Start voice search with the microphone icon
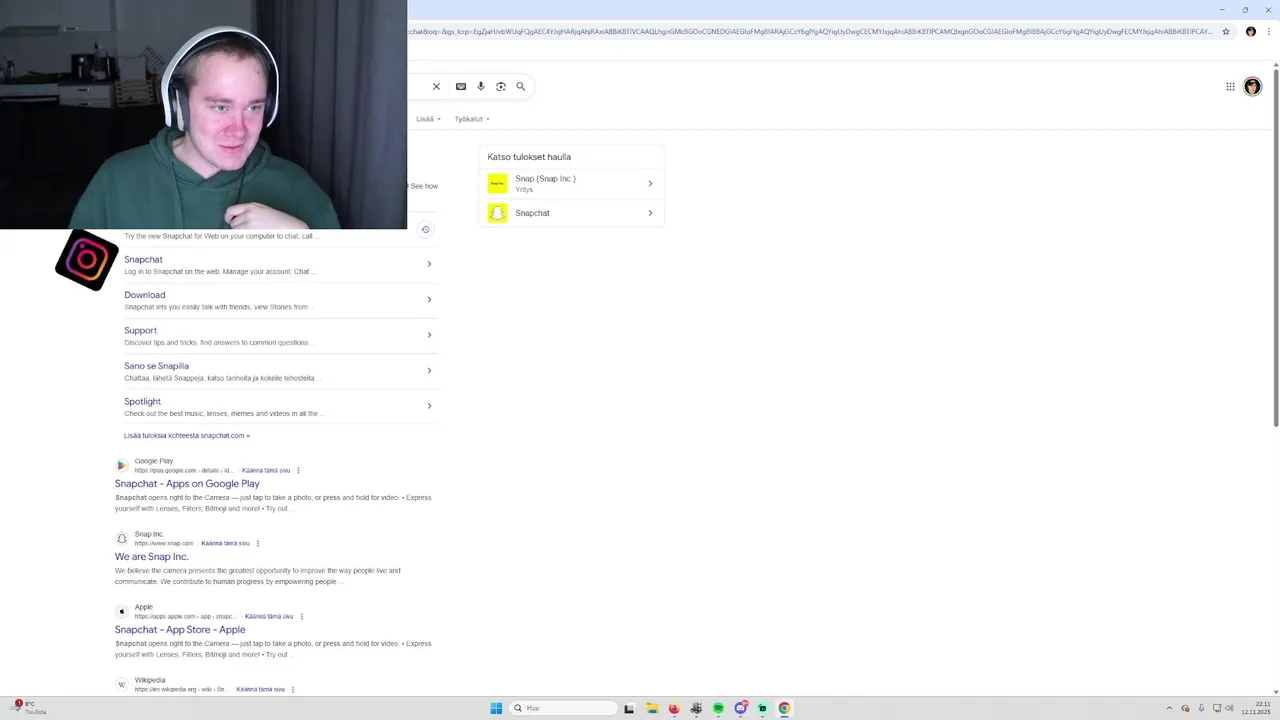This screenshot has height=720, width=1280. [481, 87]
